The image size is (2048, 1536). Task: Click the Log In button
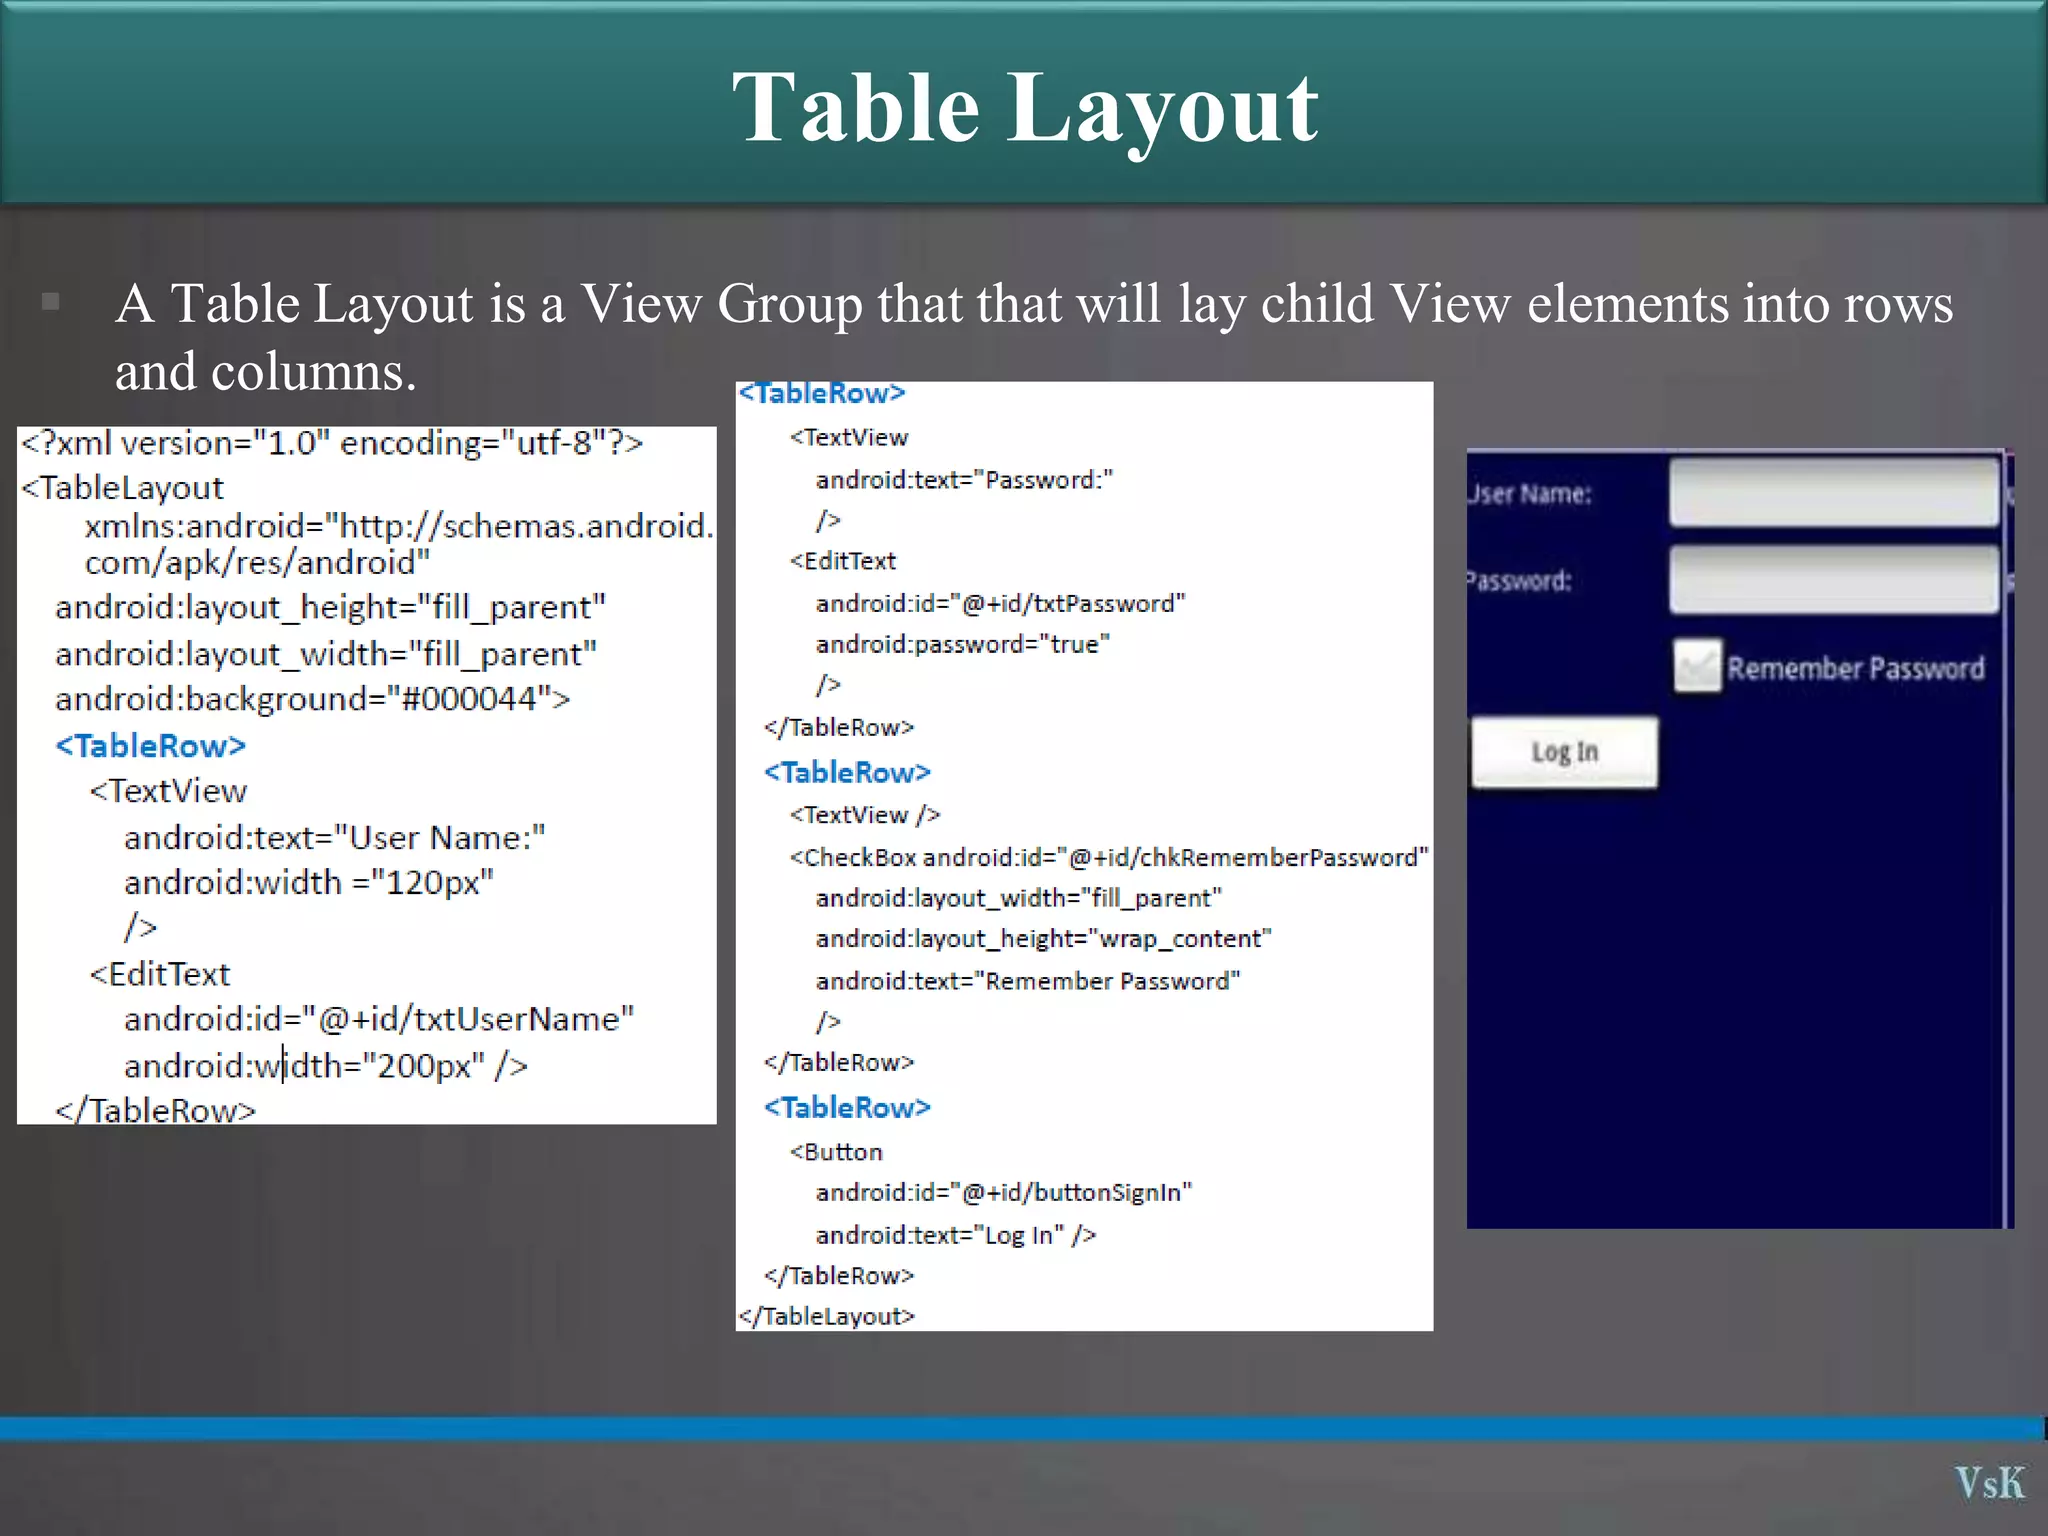pos(1564,752)
